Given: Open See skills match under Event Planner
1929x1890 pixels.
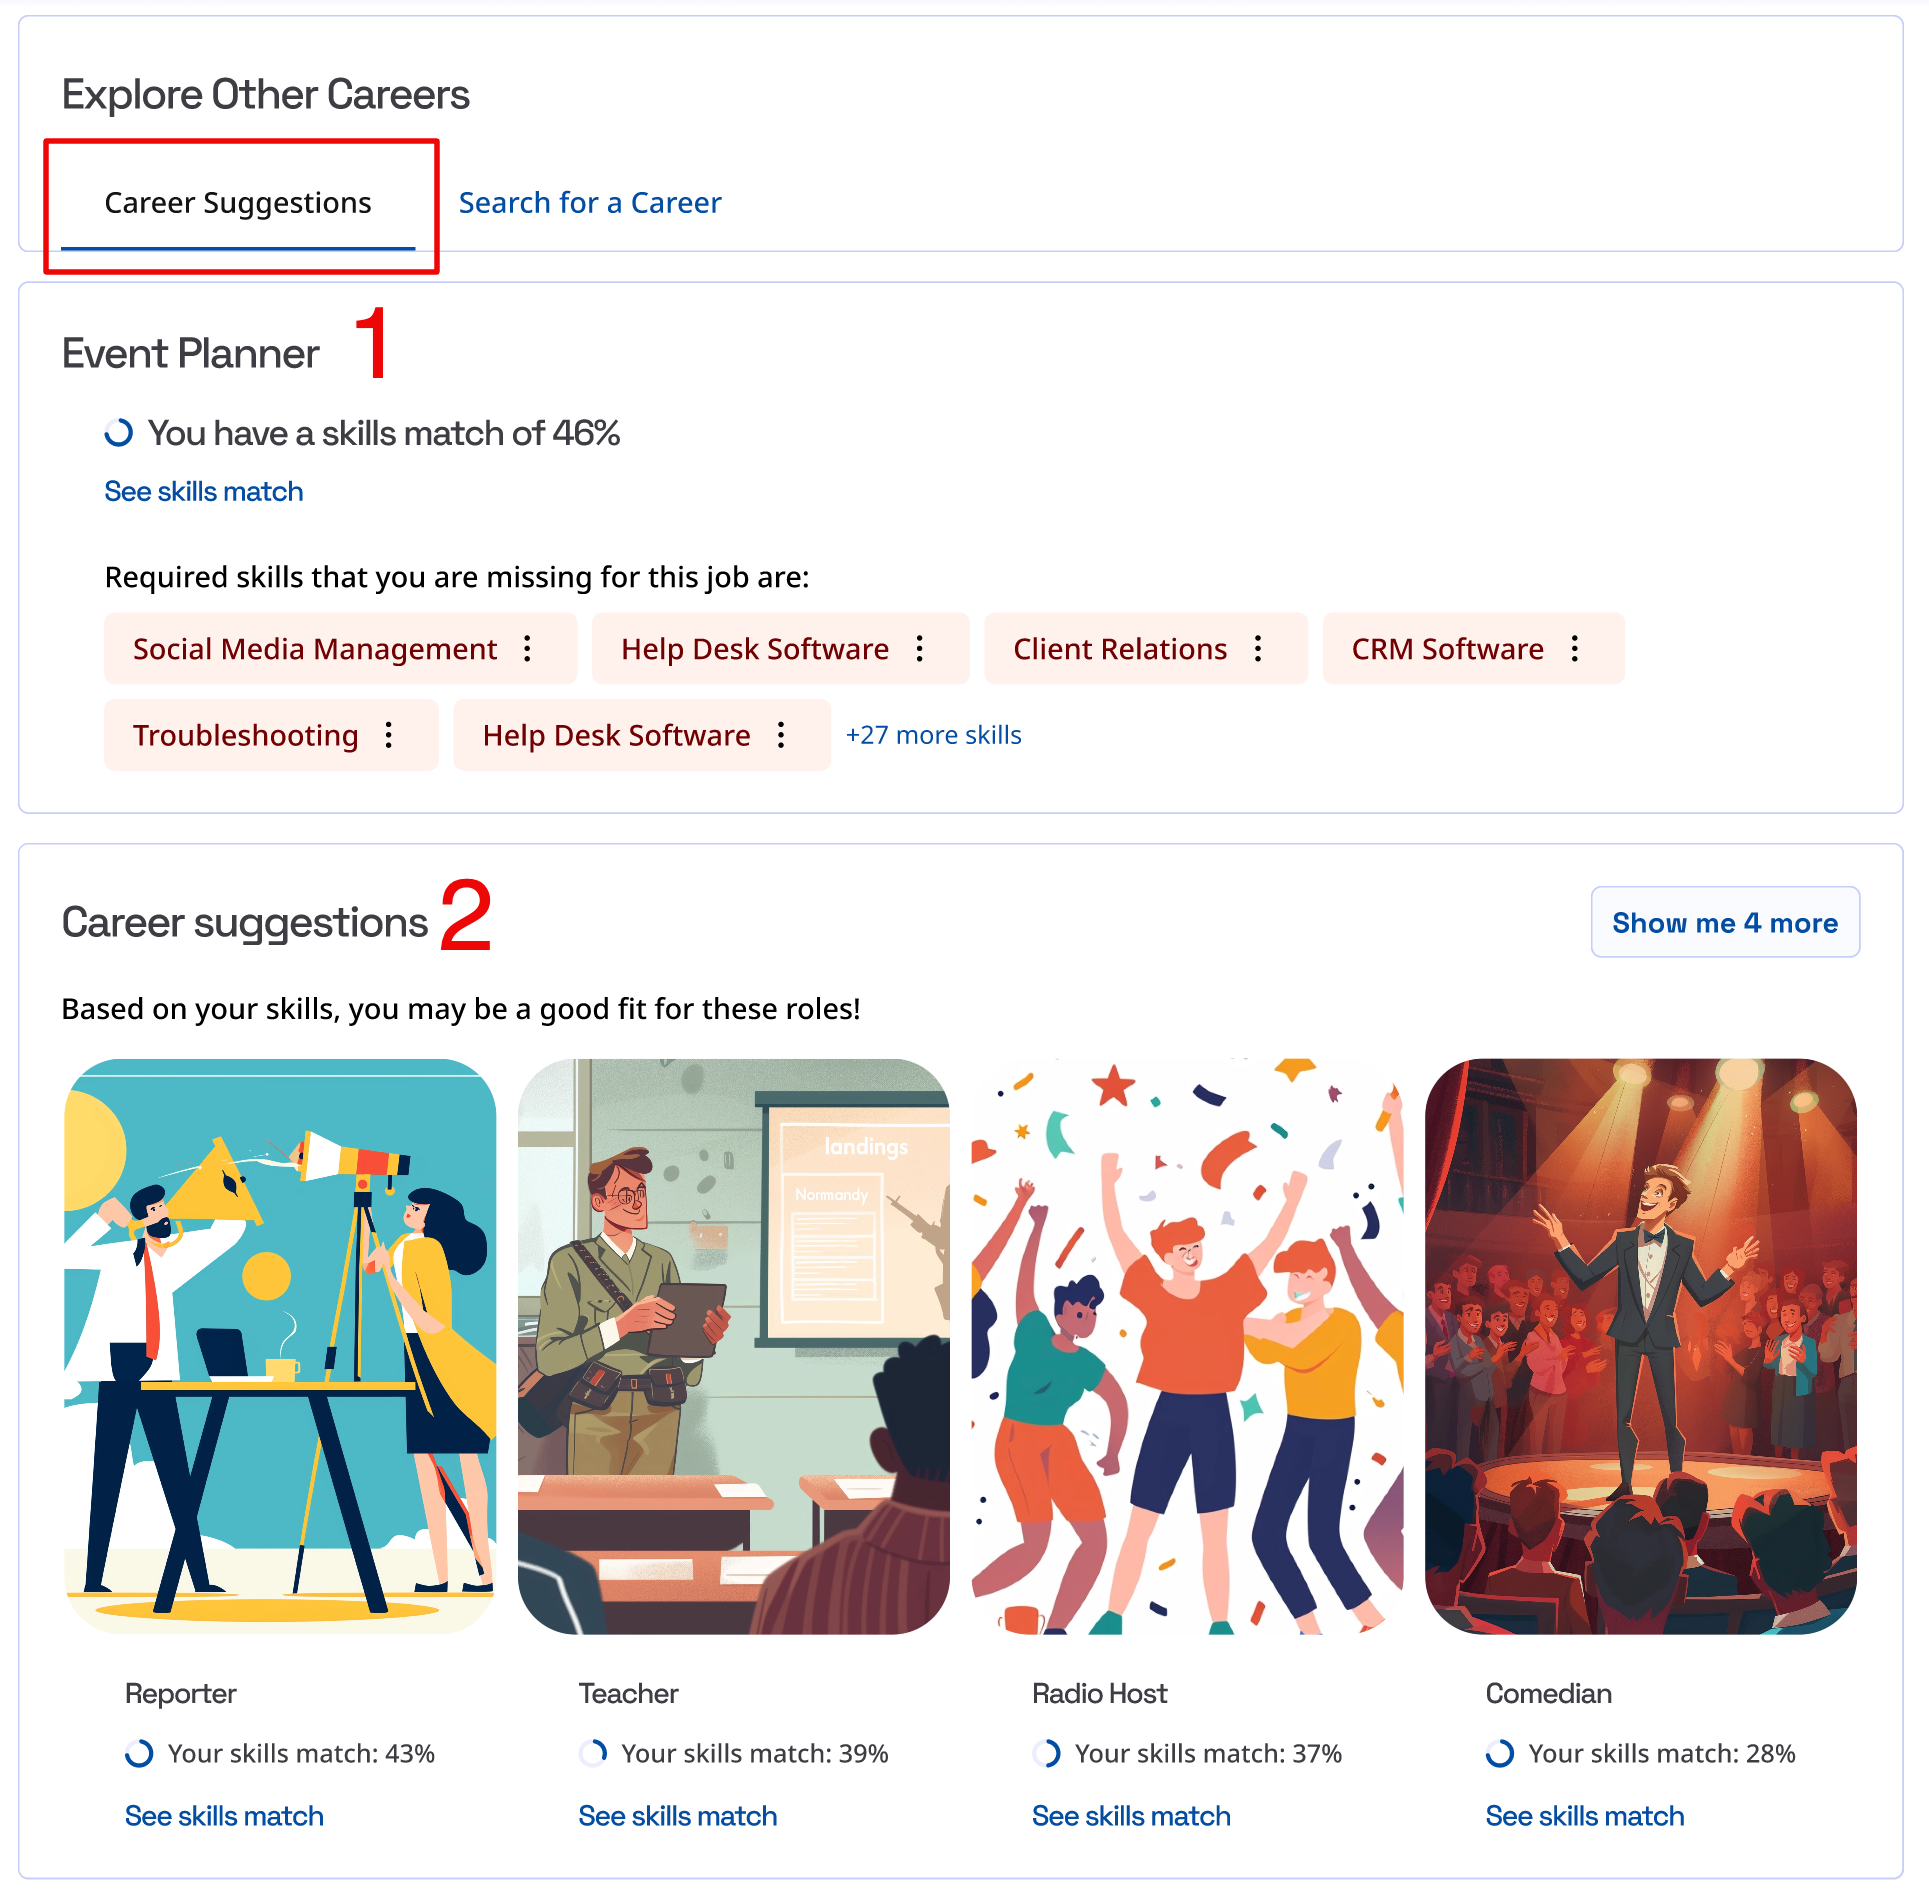Looking at the screenshot, I should tap(204, 491).
